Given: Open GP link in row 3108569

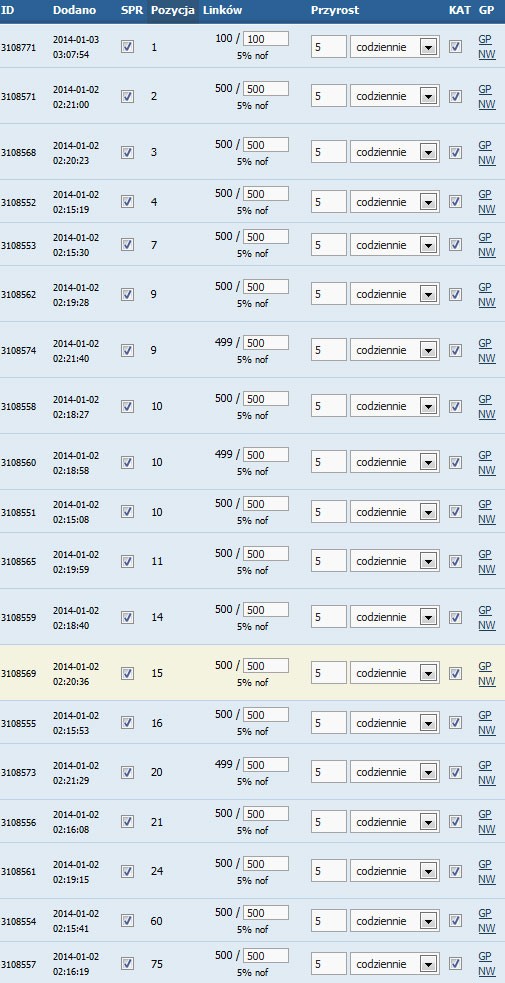Looking at the screenshot, I should coord(485,665).
